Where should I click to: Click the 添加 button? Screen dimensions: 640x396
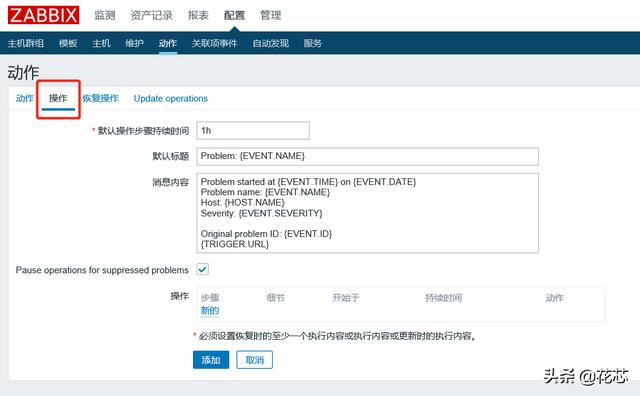click(211, 360)
